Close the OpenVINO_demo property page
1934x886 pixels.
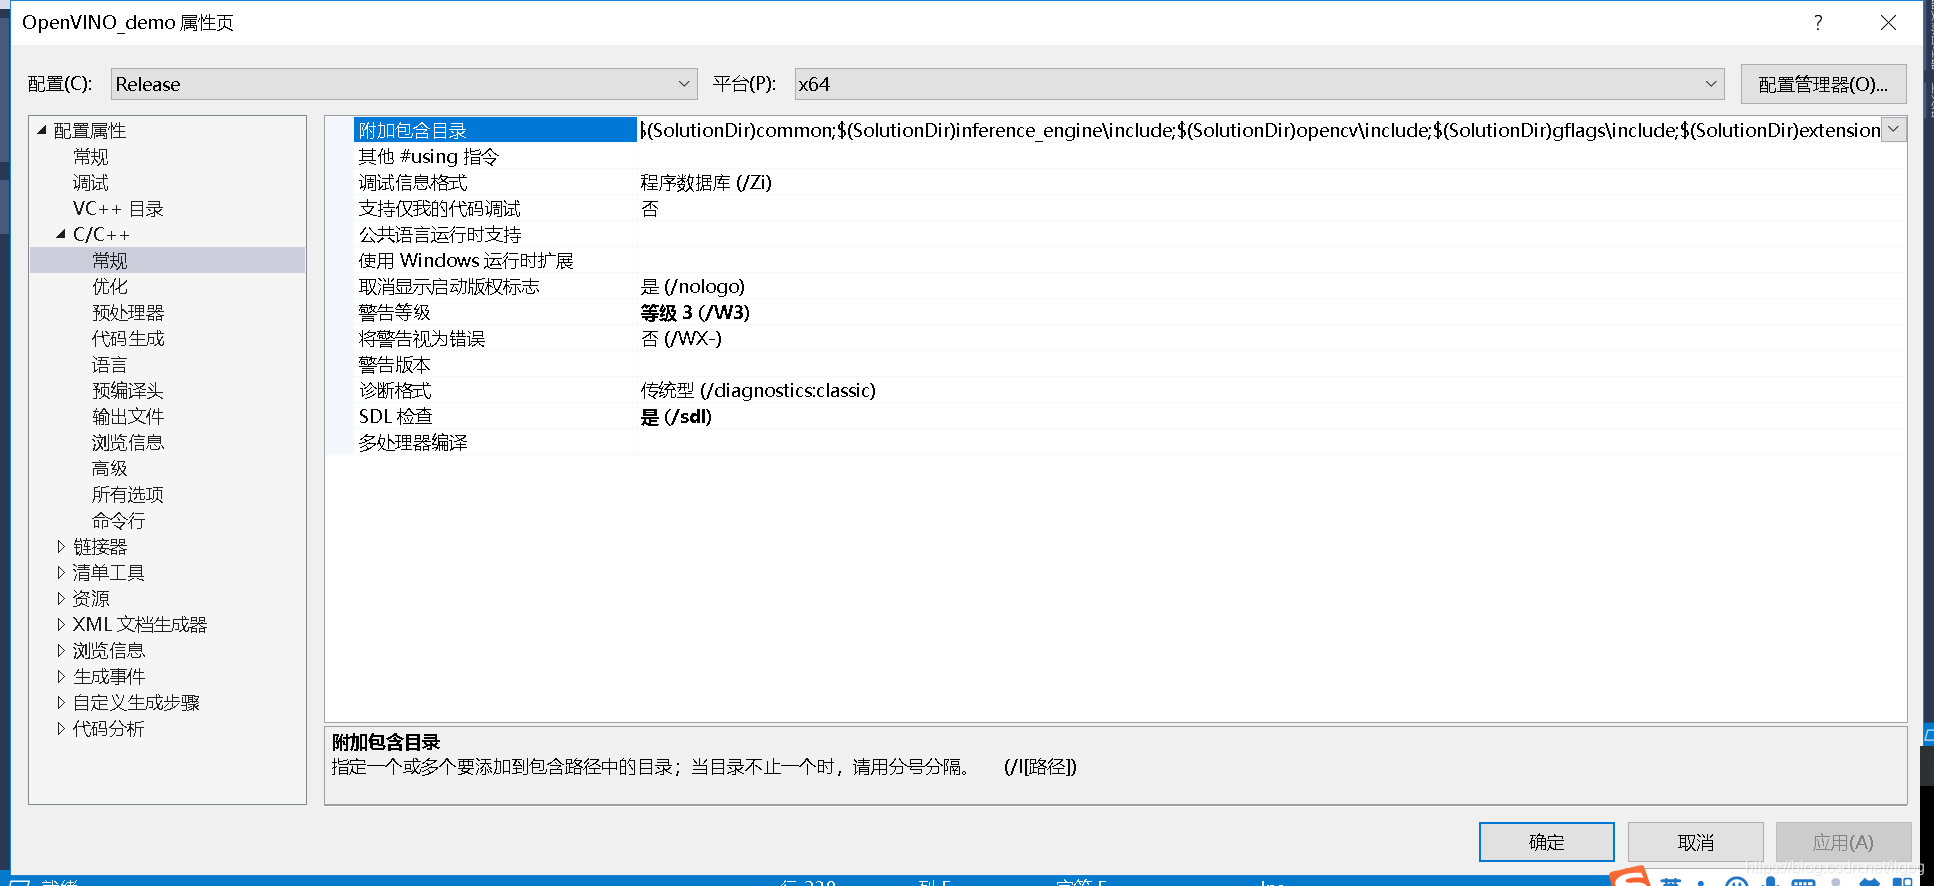1888,22
